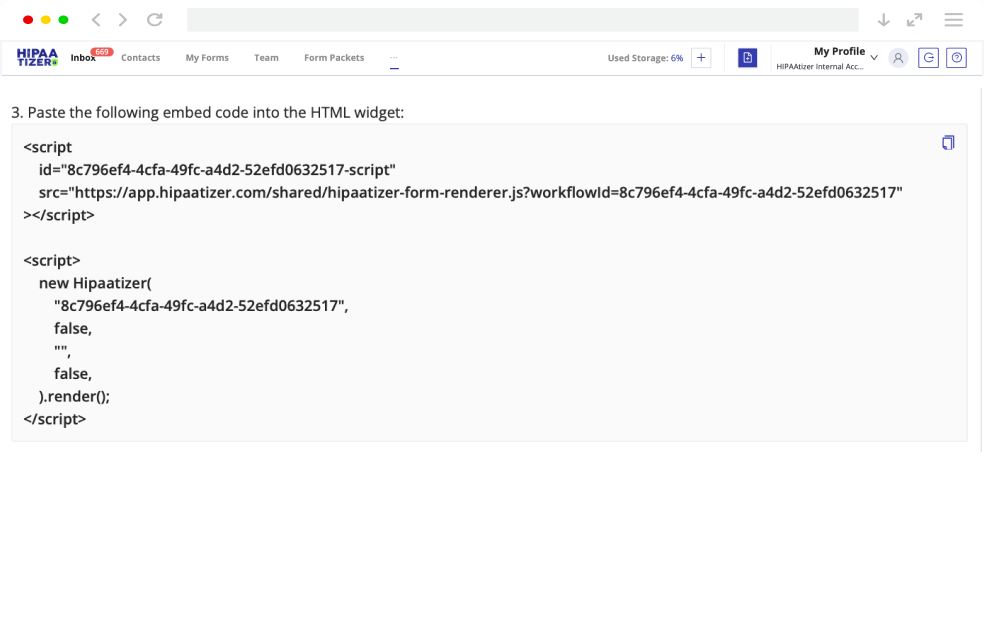Click the browser address bar

point(523,19)
